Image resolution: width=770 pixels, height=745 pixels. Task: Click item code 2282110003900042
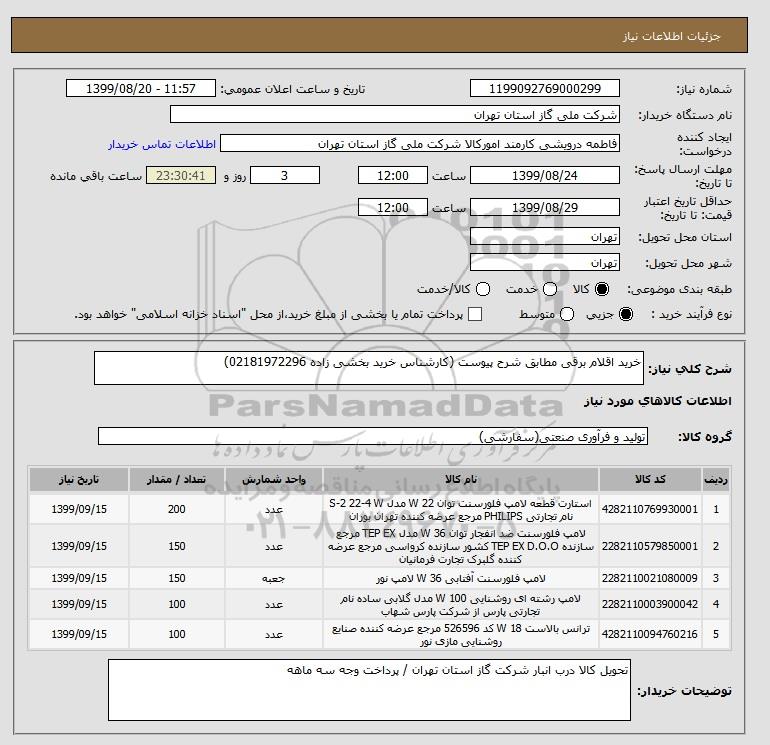pyautogui.click(x=650, y=604)
